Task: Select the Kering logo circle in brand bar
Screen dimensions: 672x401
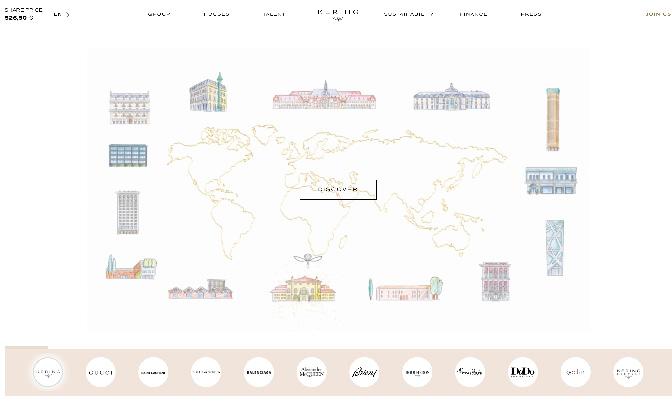Action: [x=48, y=372]
